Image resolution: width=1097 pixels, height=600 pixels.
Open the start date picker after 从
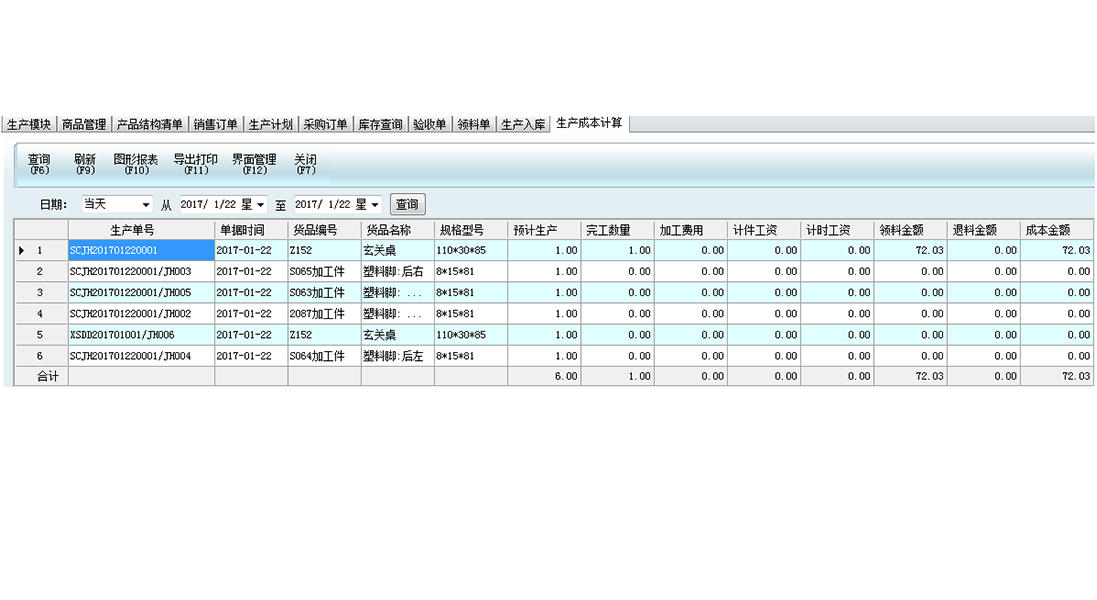[261, 205]
